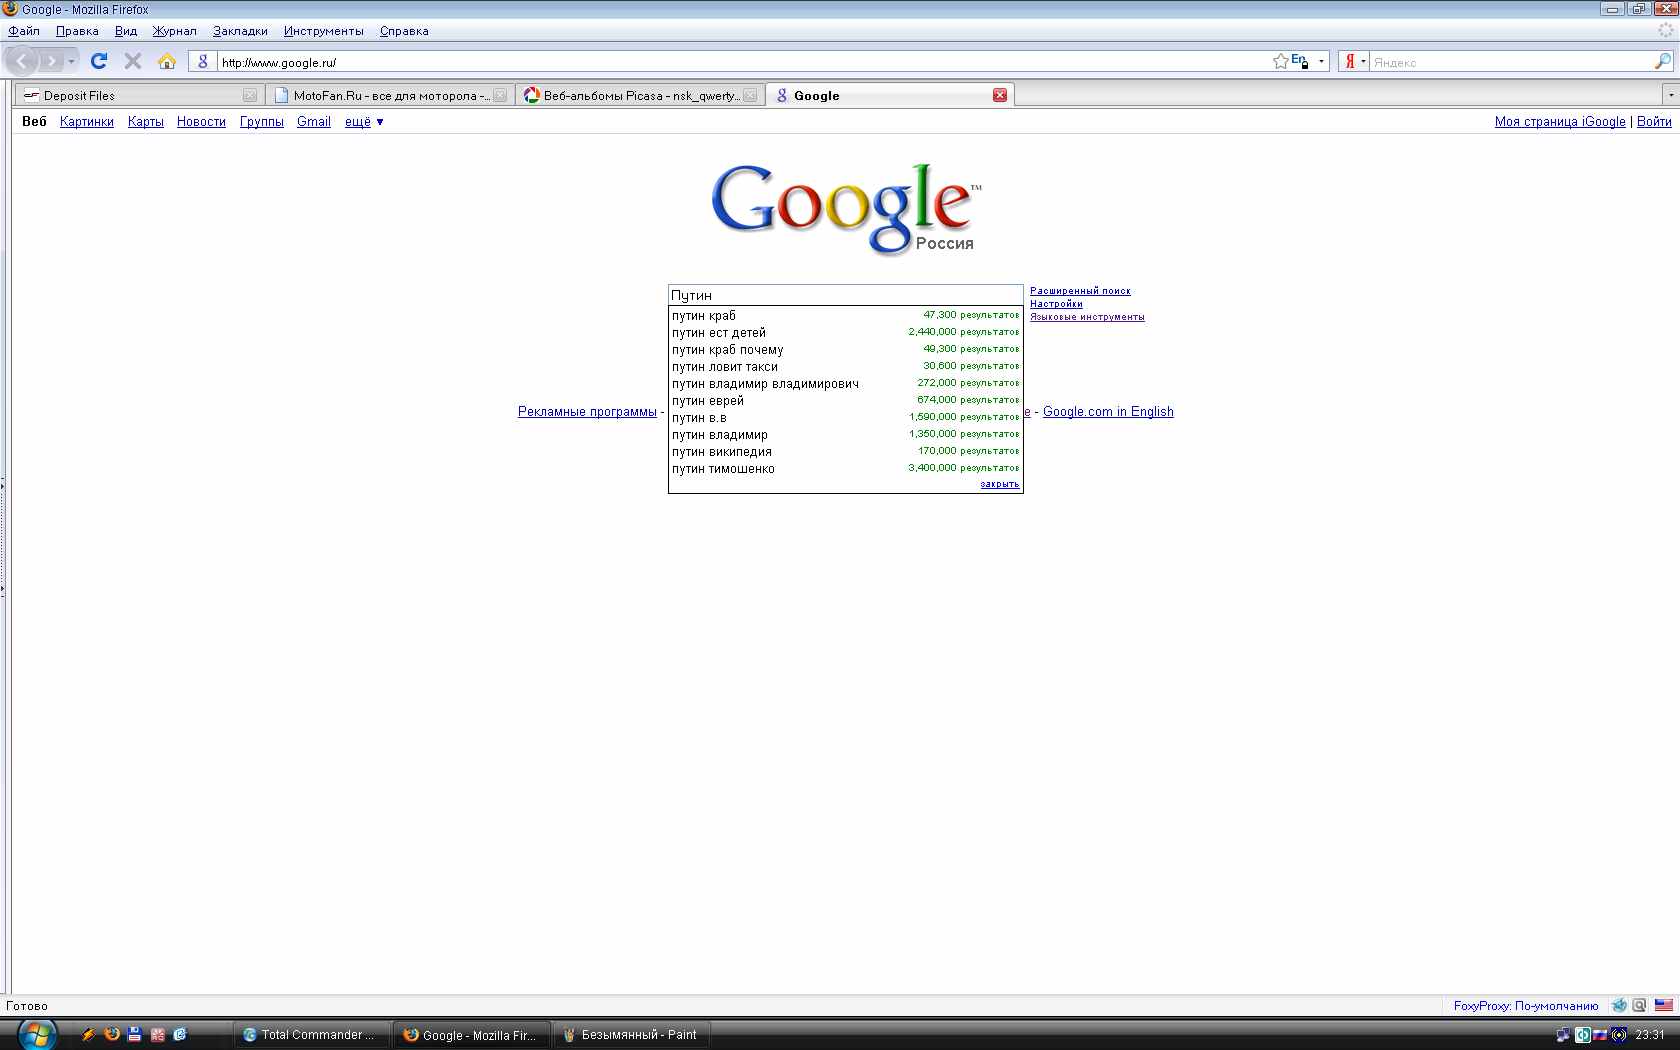Open the Журнал menu
The height and width of the screenshot is (1050, 1680).
click(x=174, y=31)
